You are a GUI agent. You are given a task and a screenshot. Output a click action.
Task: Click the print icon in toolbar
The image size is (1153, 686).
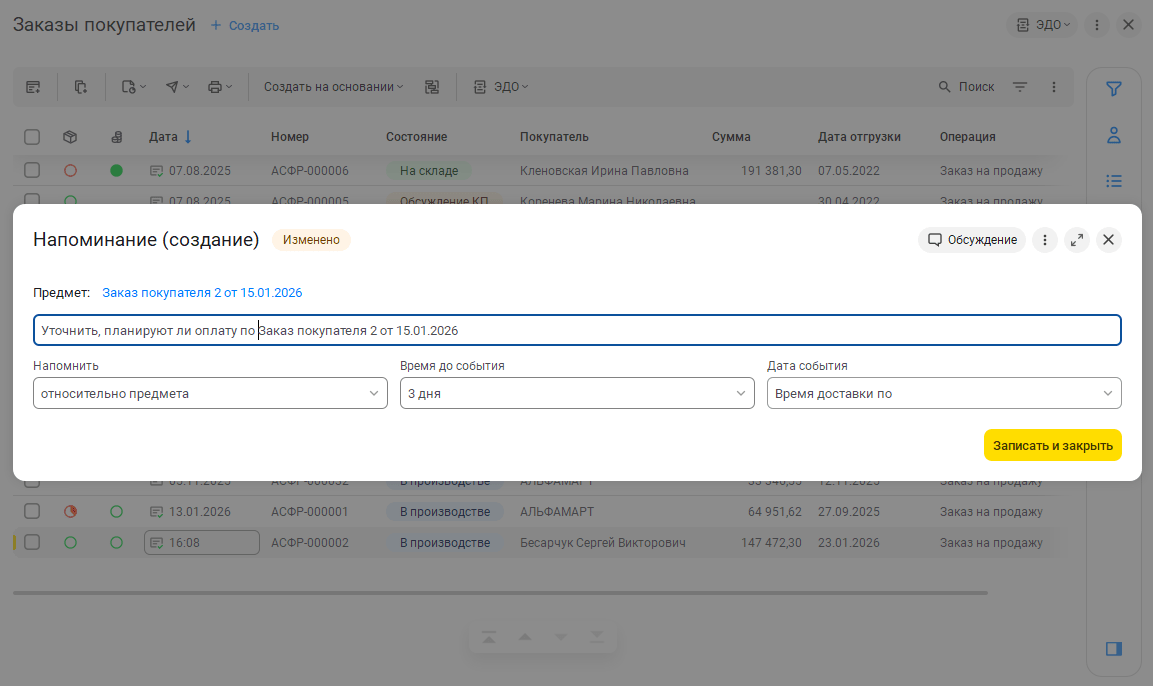point(219,87)
